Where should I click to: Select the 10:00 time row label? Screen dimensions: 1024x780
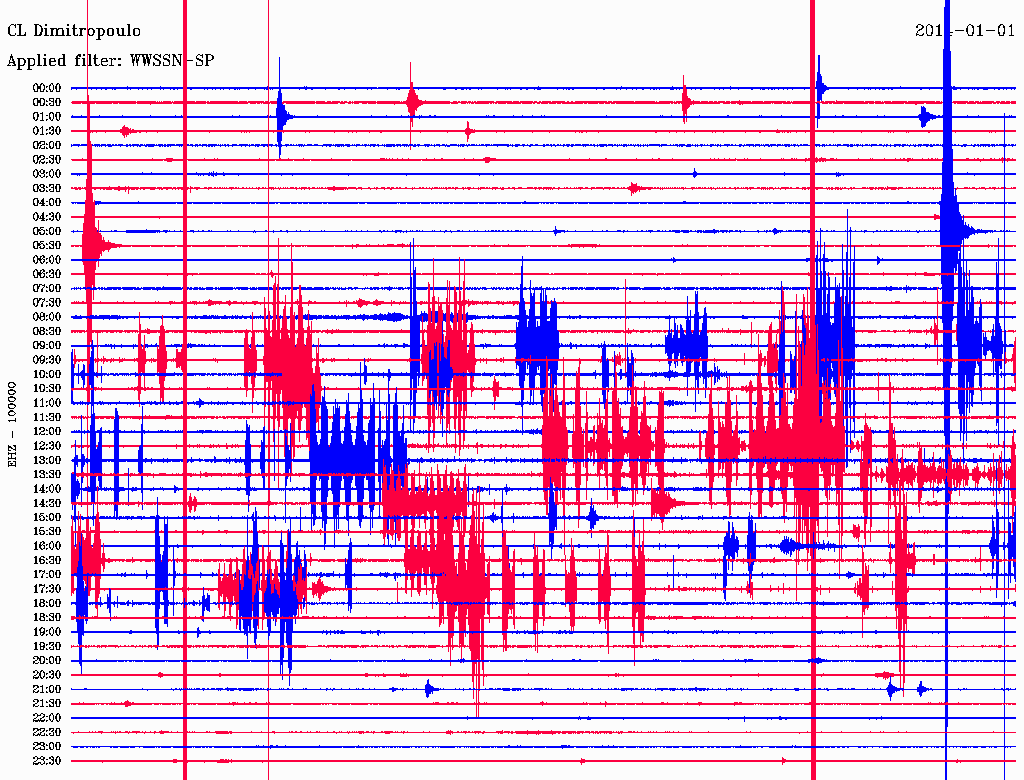coord(47,374)
